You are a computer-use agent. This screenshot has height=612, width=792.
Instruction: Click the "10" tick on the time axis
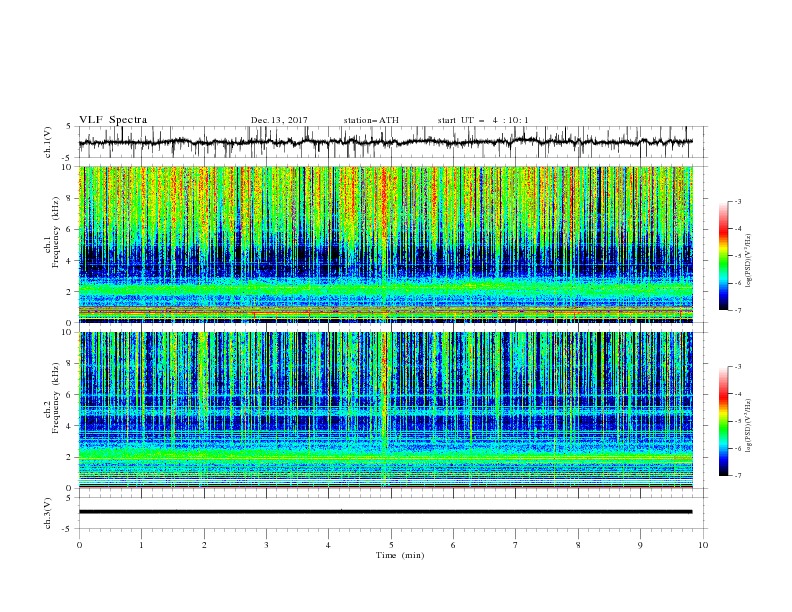703,545
